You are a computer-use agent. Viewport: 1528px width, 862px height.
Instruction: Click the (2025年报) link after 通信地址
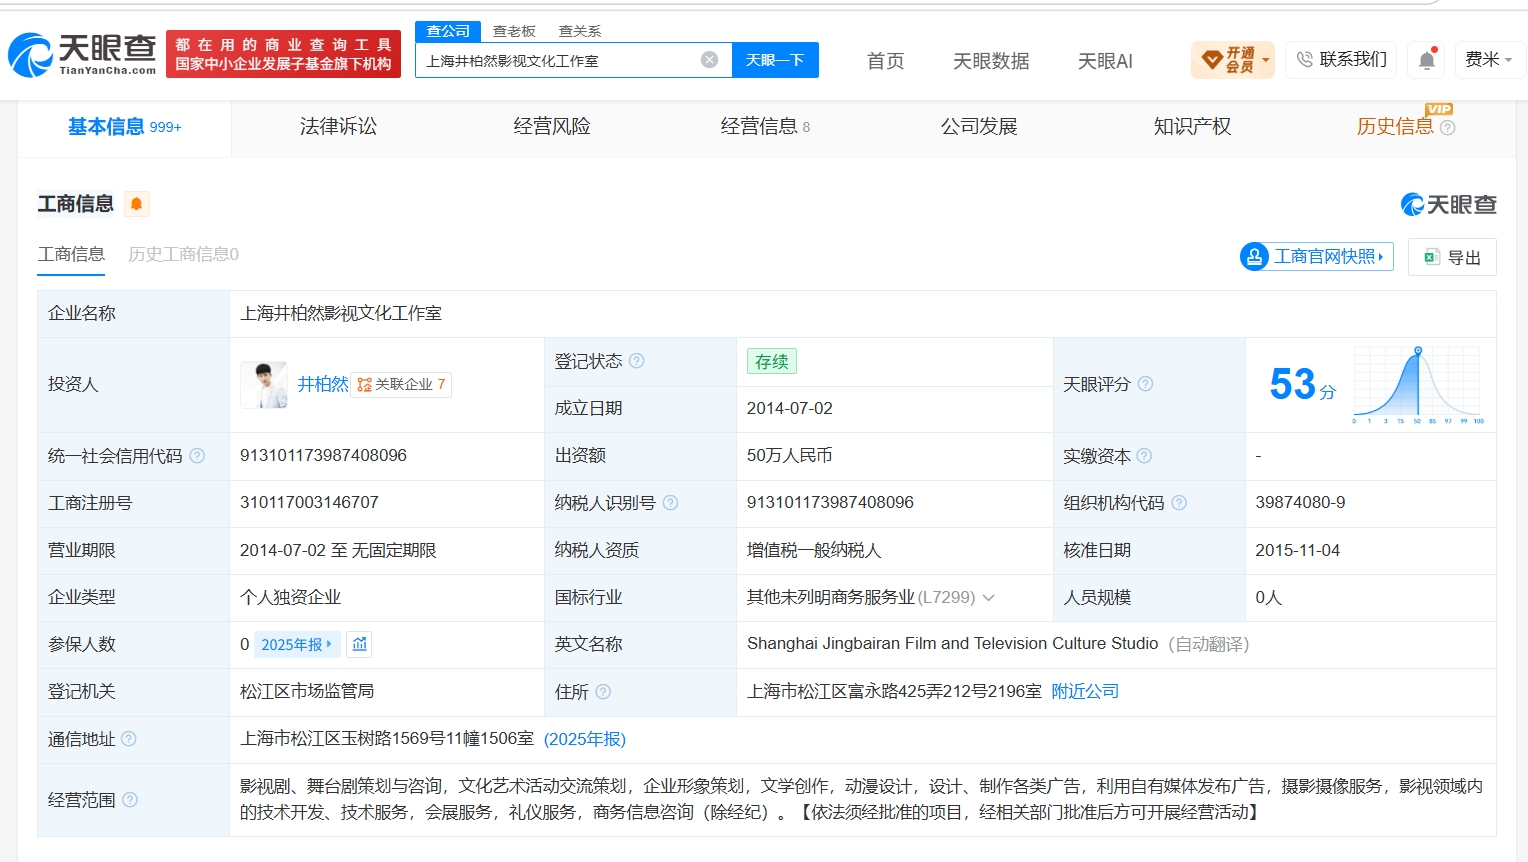coord(585,739)
